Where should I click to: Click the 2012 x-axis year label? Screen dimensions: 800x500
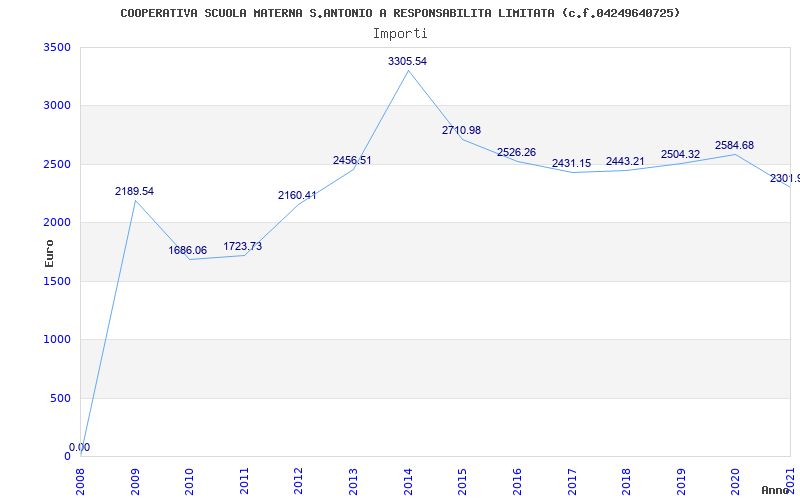pyautogui.click(x=298, y=482)
